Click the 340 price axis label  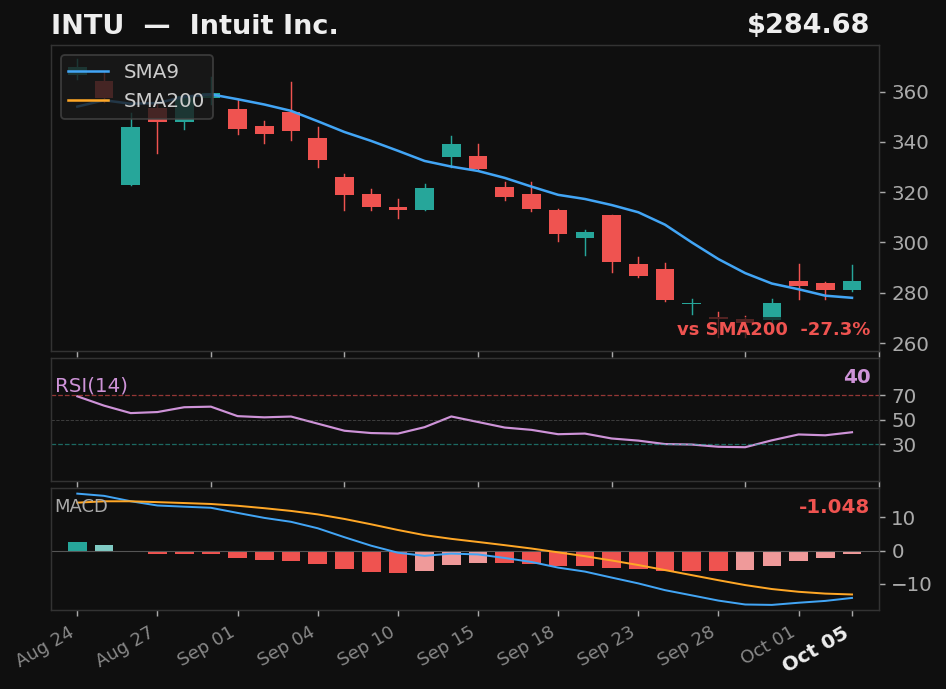pos(910,142)
